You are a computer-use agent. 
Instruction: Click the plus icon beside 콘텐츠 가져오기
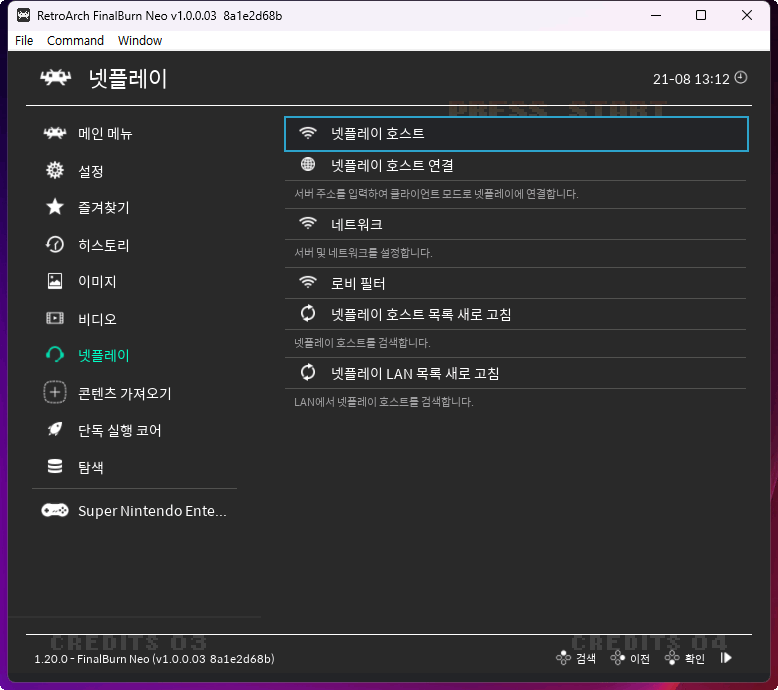tap(55, 392)
